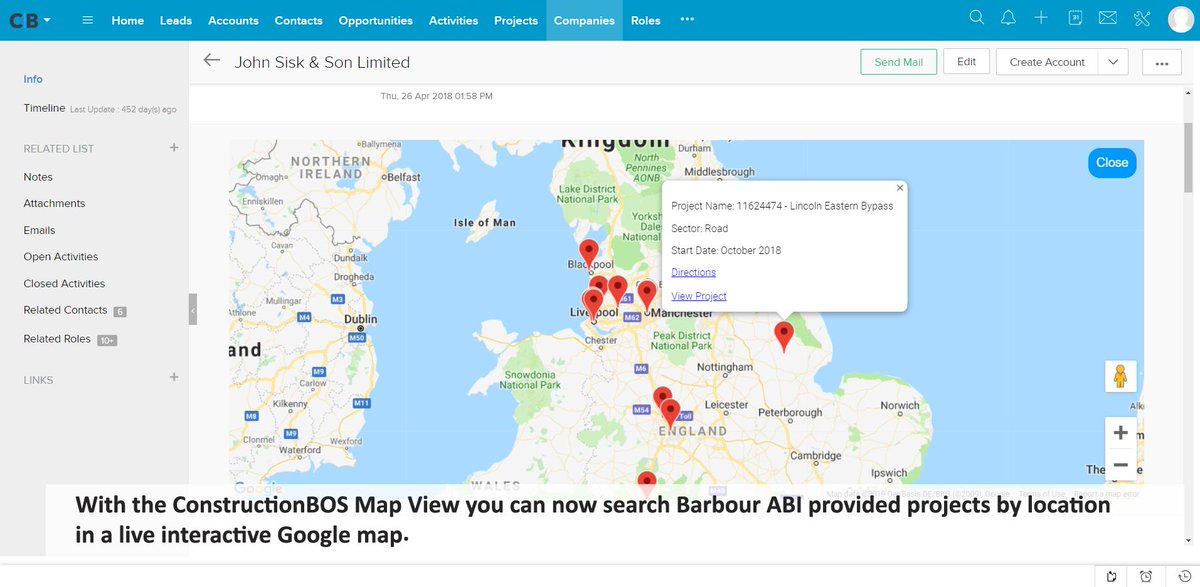The width and height of the screenshot is (1200, 587).
Task: Add a related list with the plus icon
Action: coord(174,148)
